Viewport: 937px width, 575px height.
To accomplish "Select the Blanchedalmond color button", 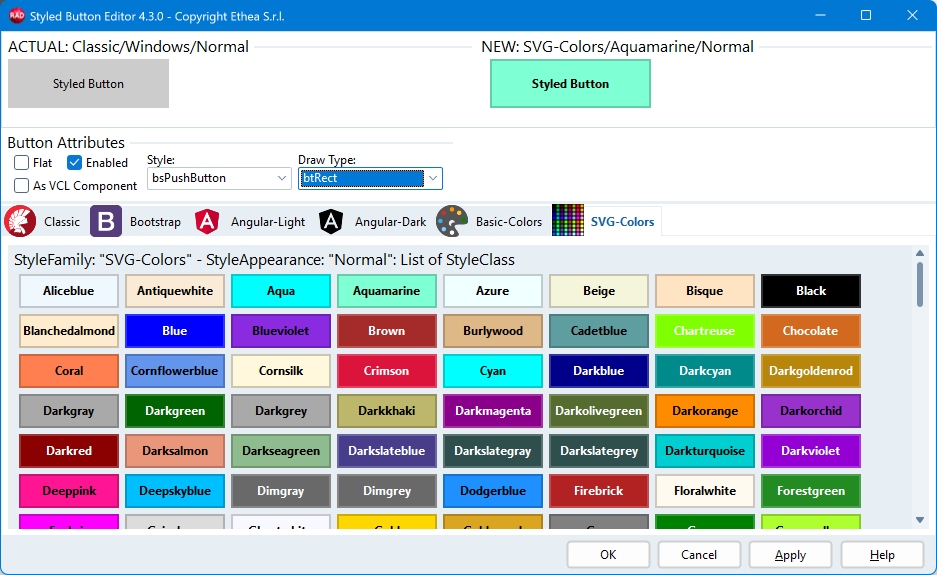I will [69, 331].
